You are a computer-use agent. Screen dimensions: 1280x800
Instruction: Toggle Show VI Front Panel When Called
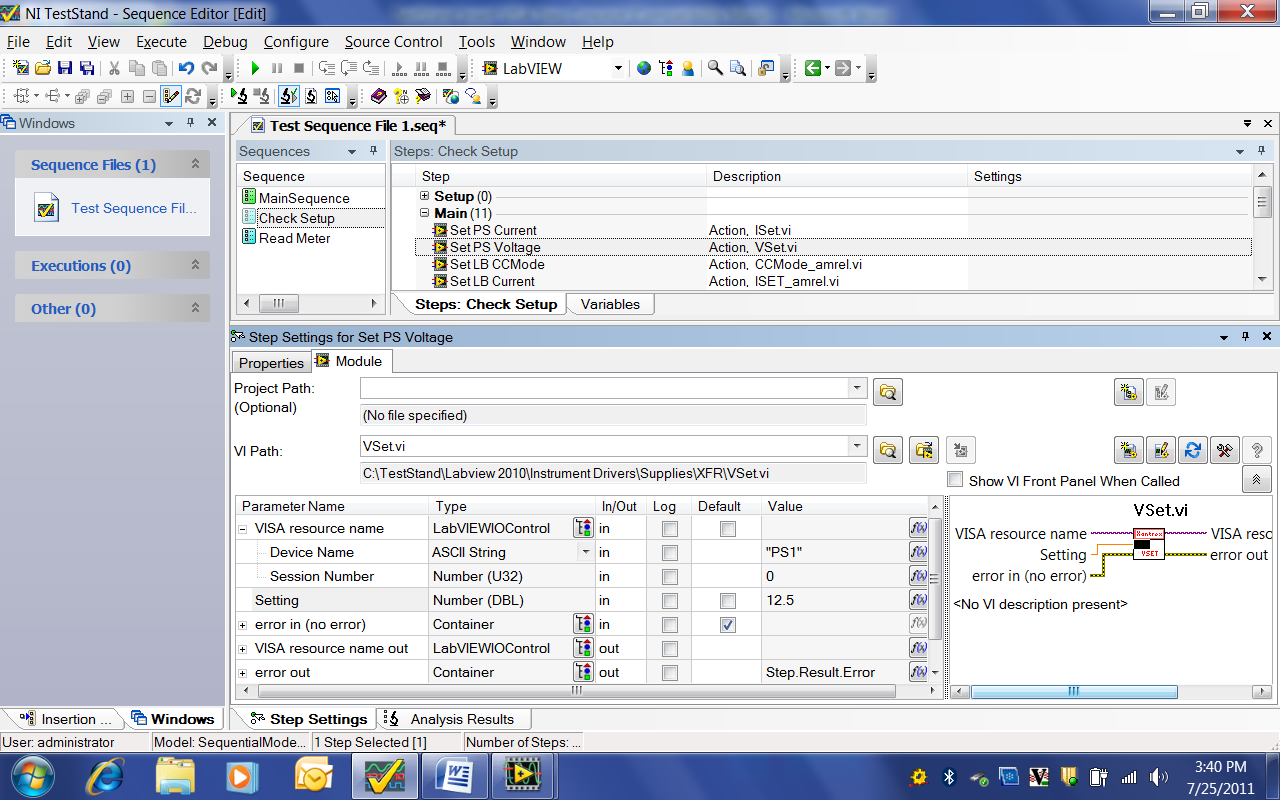pos(955,480)
